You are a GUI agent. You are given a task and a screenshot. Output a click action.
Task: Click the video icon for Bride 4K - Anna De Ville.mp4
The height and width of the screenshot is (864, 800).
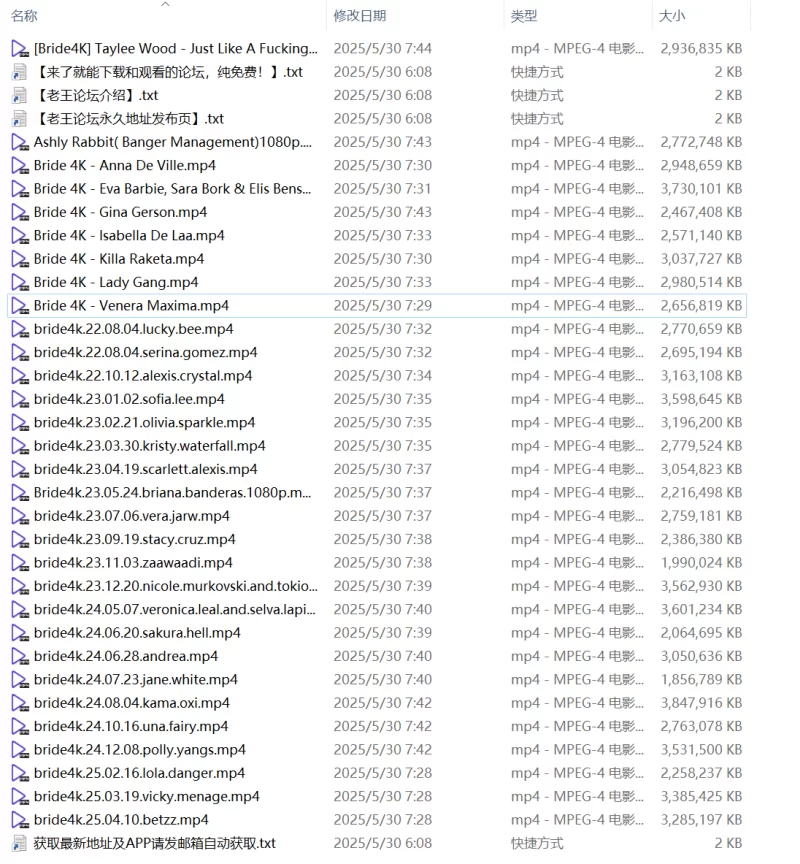pyautogui.click(x=20, y=165)
